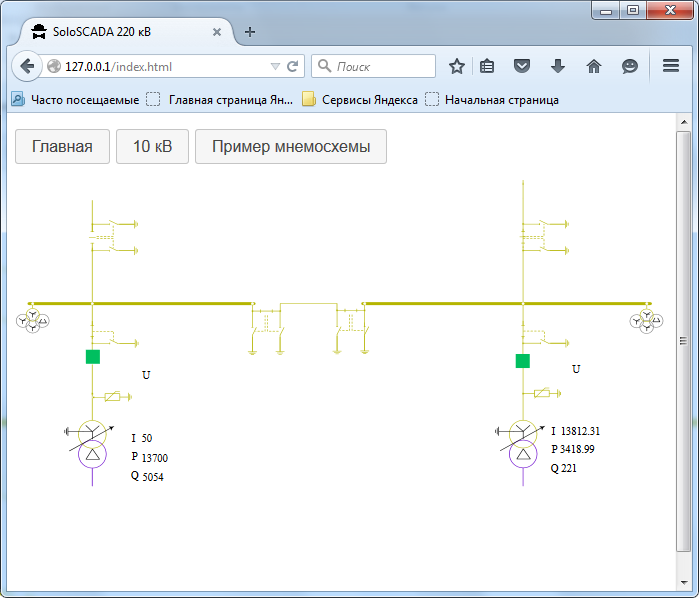Click the vertical scrollbar thumb
This screenshot has width=699, height=598.
pyautogui.click(x=683, y=341)
